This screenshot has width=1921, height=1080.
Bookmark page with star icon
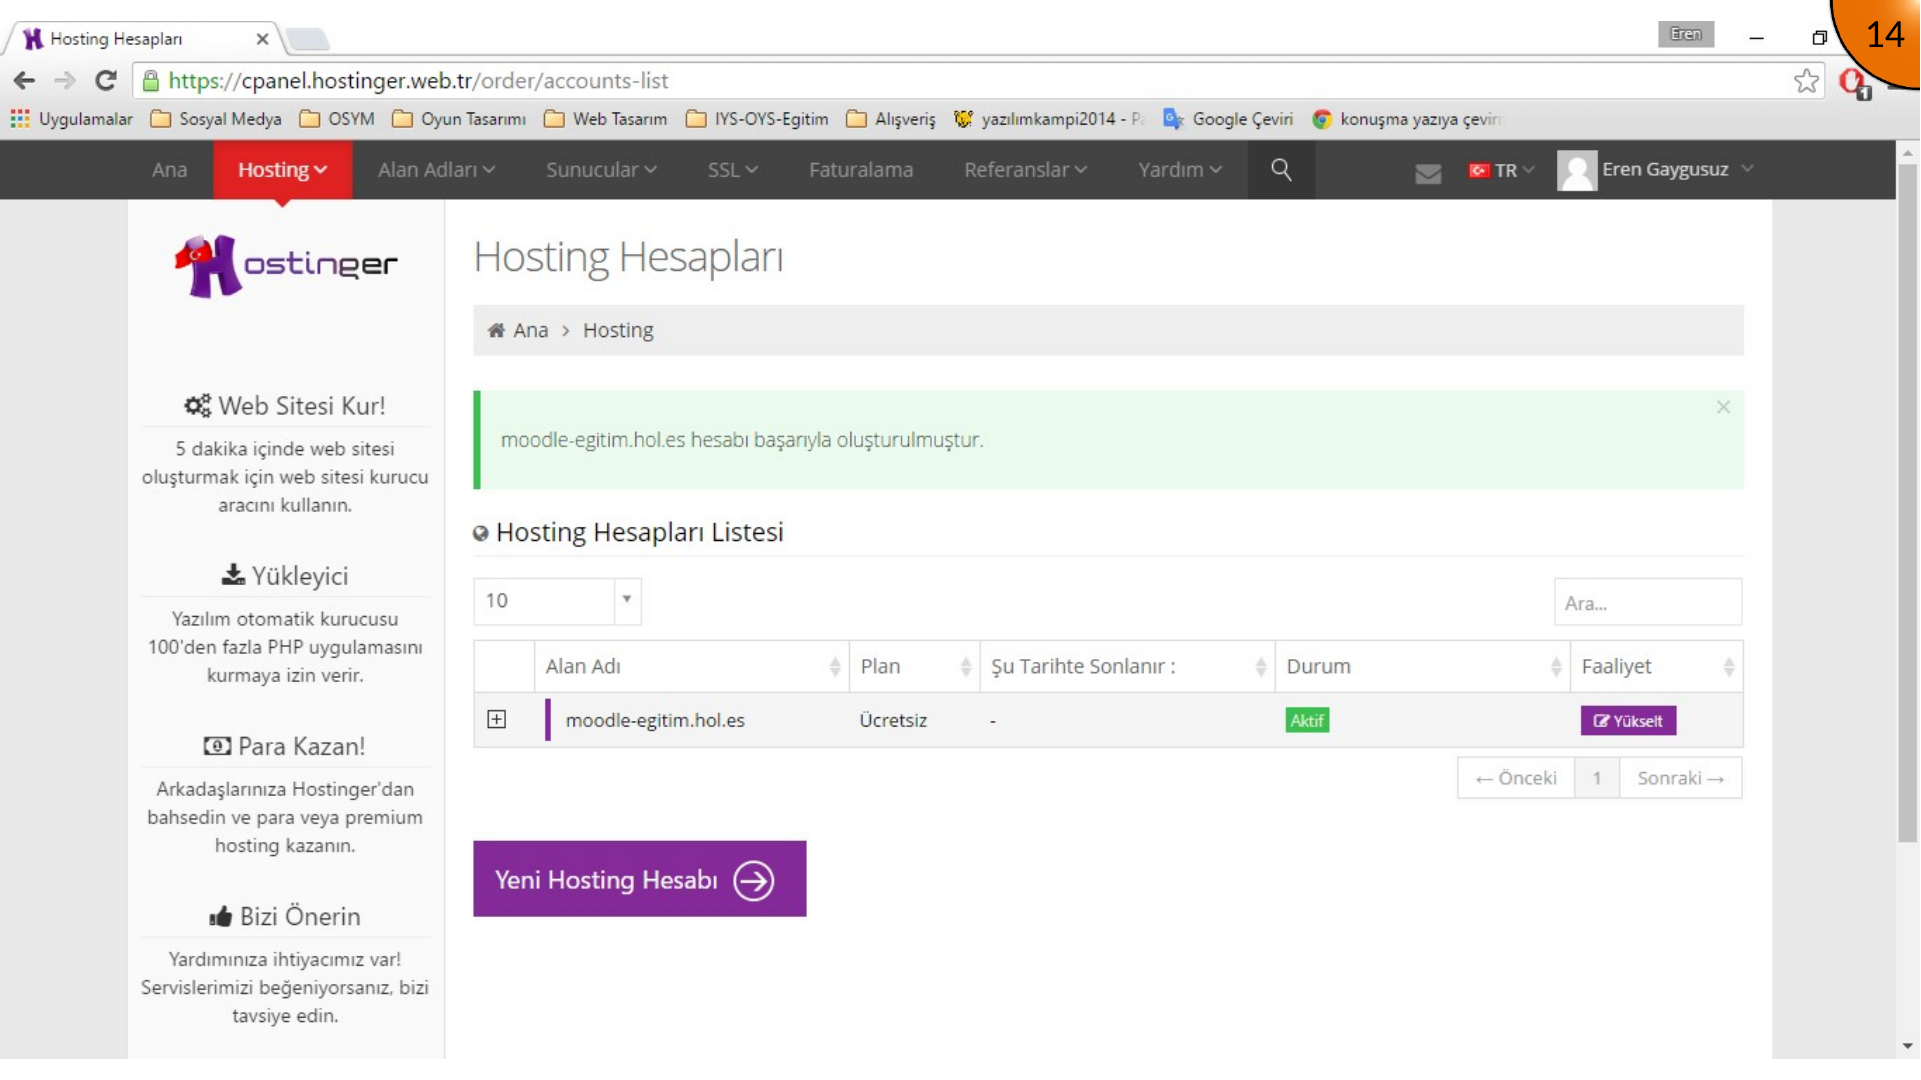1806,81
